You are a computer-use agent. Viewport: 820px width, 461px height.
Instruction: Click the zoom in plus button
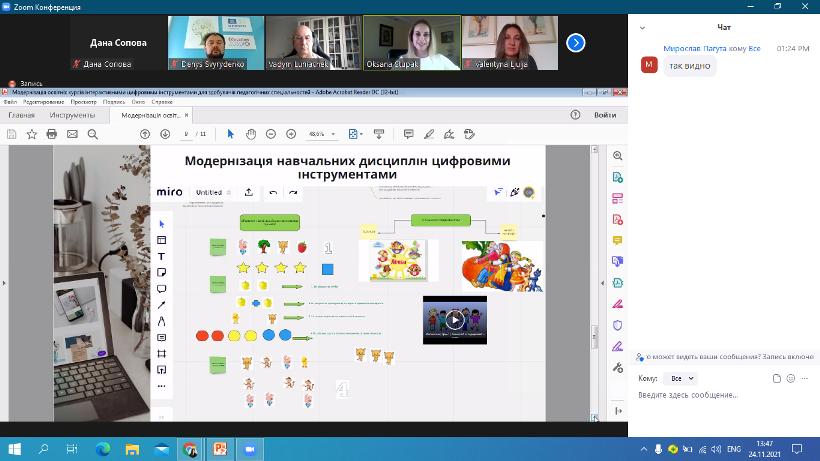tap(291, 133)
